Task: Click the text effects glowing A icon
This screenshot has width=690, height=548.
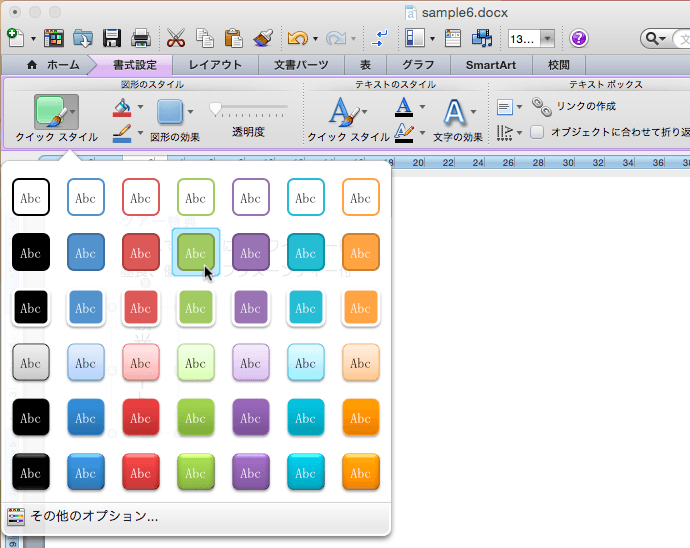Action: coord(454,112)
